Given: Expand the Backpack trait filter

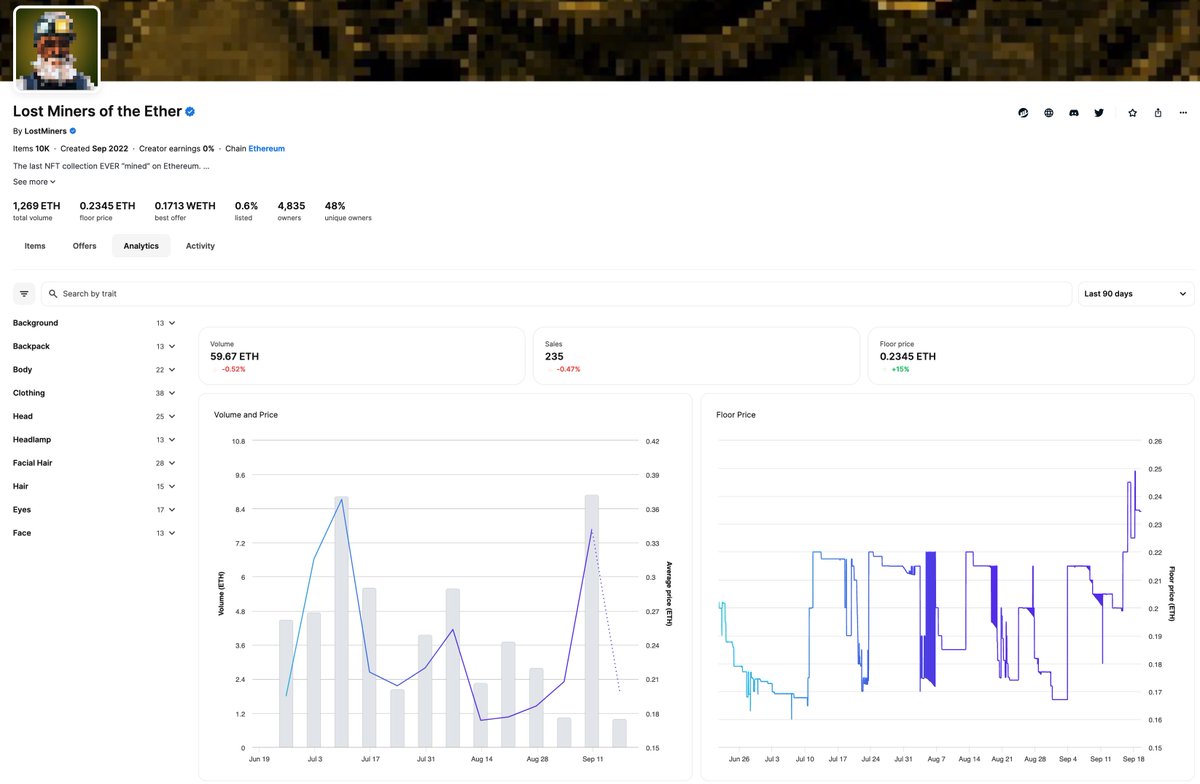Looking at the screenshot, I should pos(94,346).
